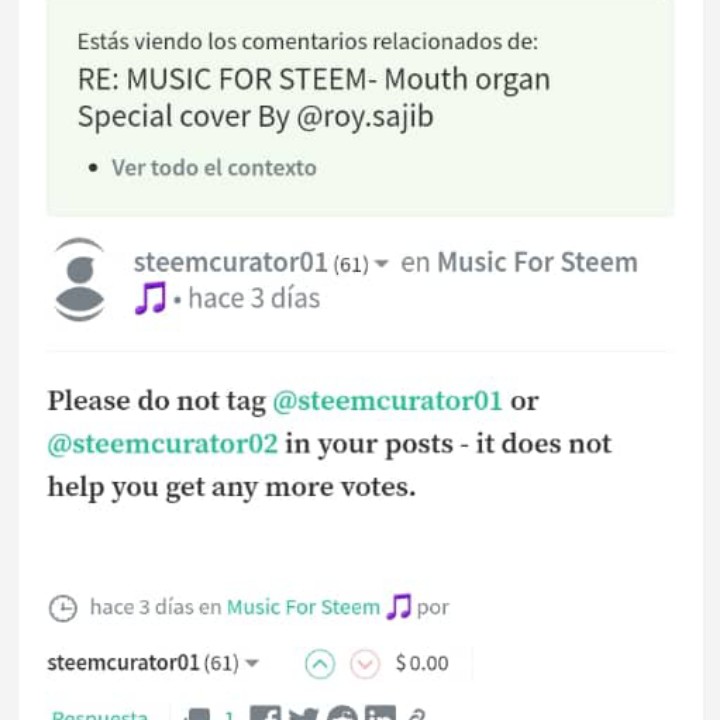This screenshot has width=720, height=720.
Task: Share the comment on Twitter
Action: coord(303,714)
